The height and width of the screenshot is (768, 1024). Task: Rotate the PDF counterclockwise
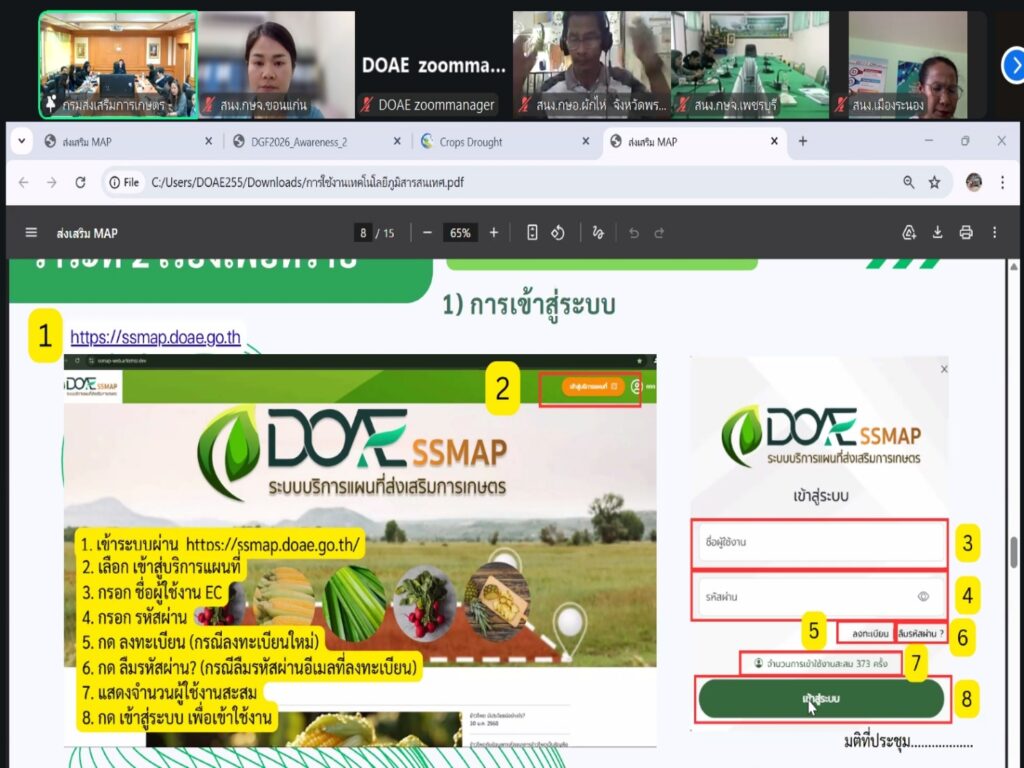click(558, 233)
